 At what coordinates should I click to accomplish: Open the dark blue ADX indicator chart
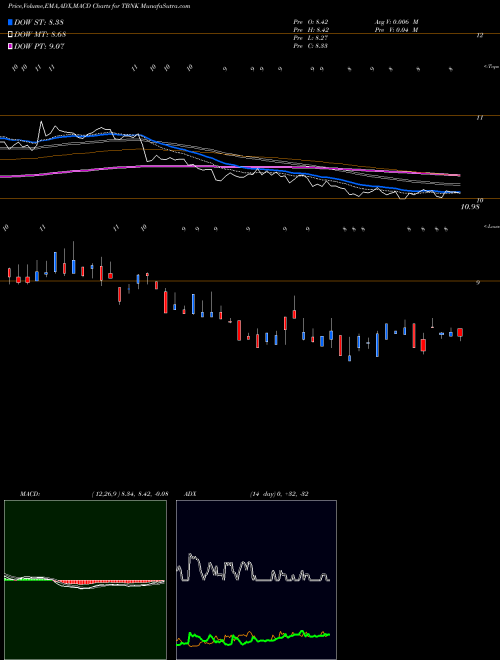(x=256, y=580)
